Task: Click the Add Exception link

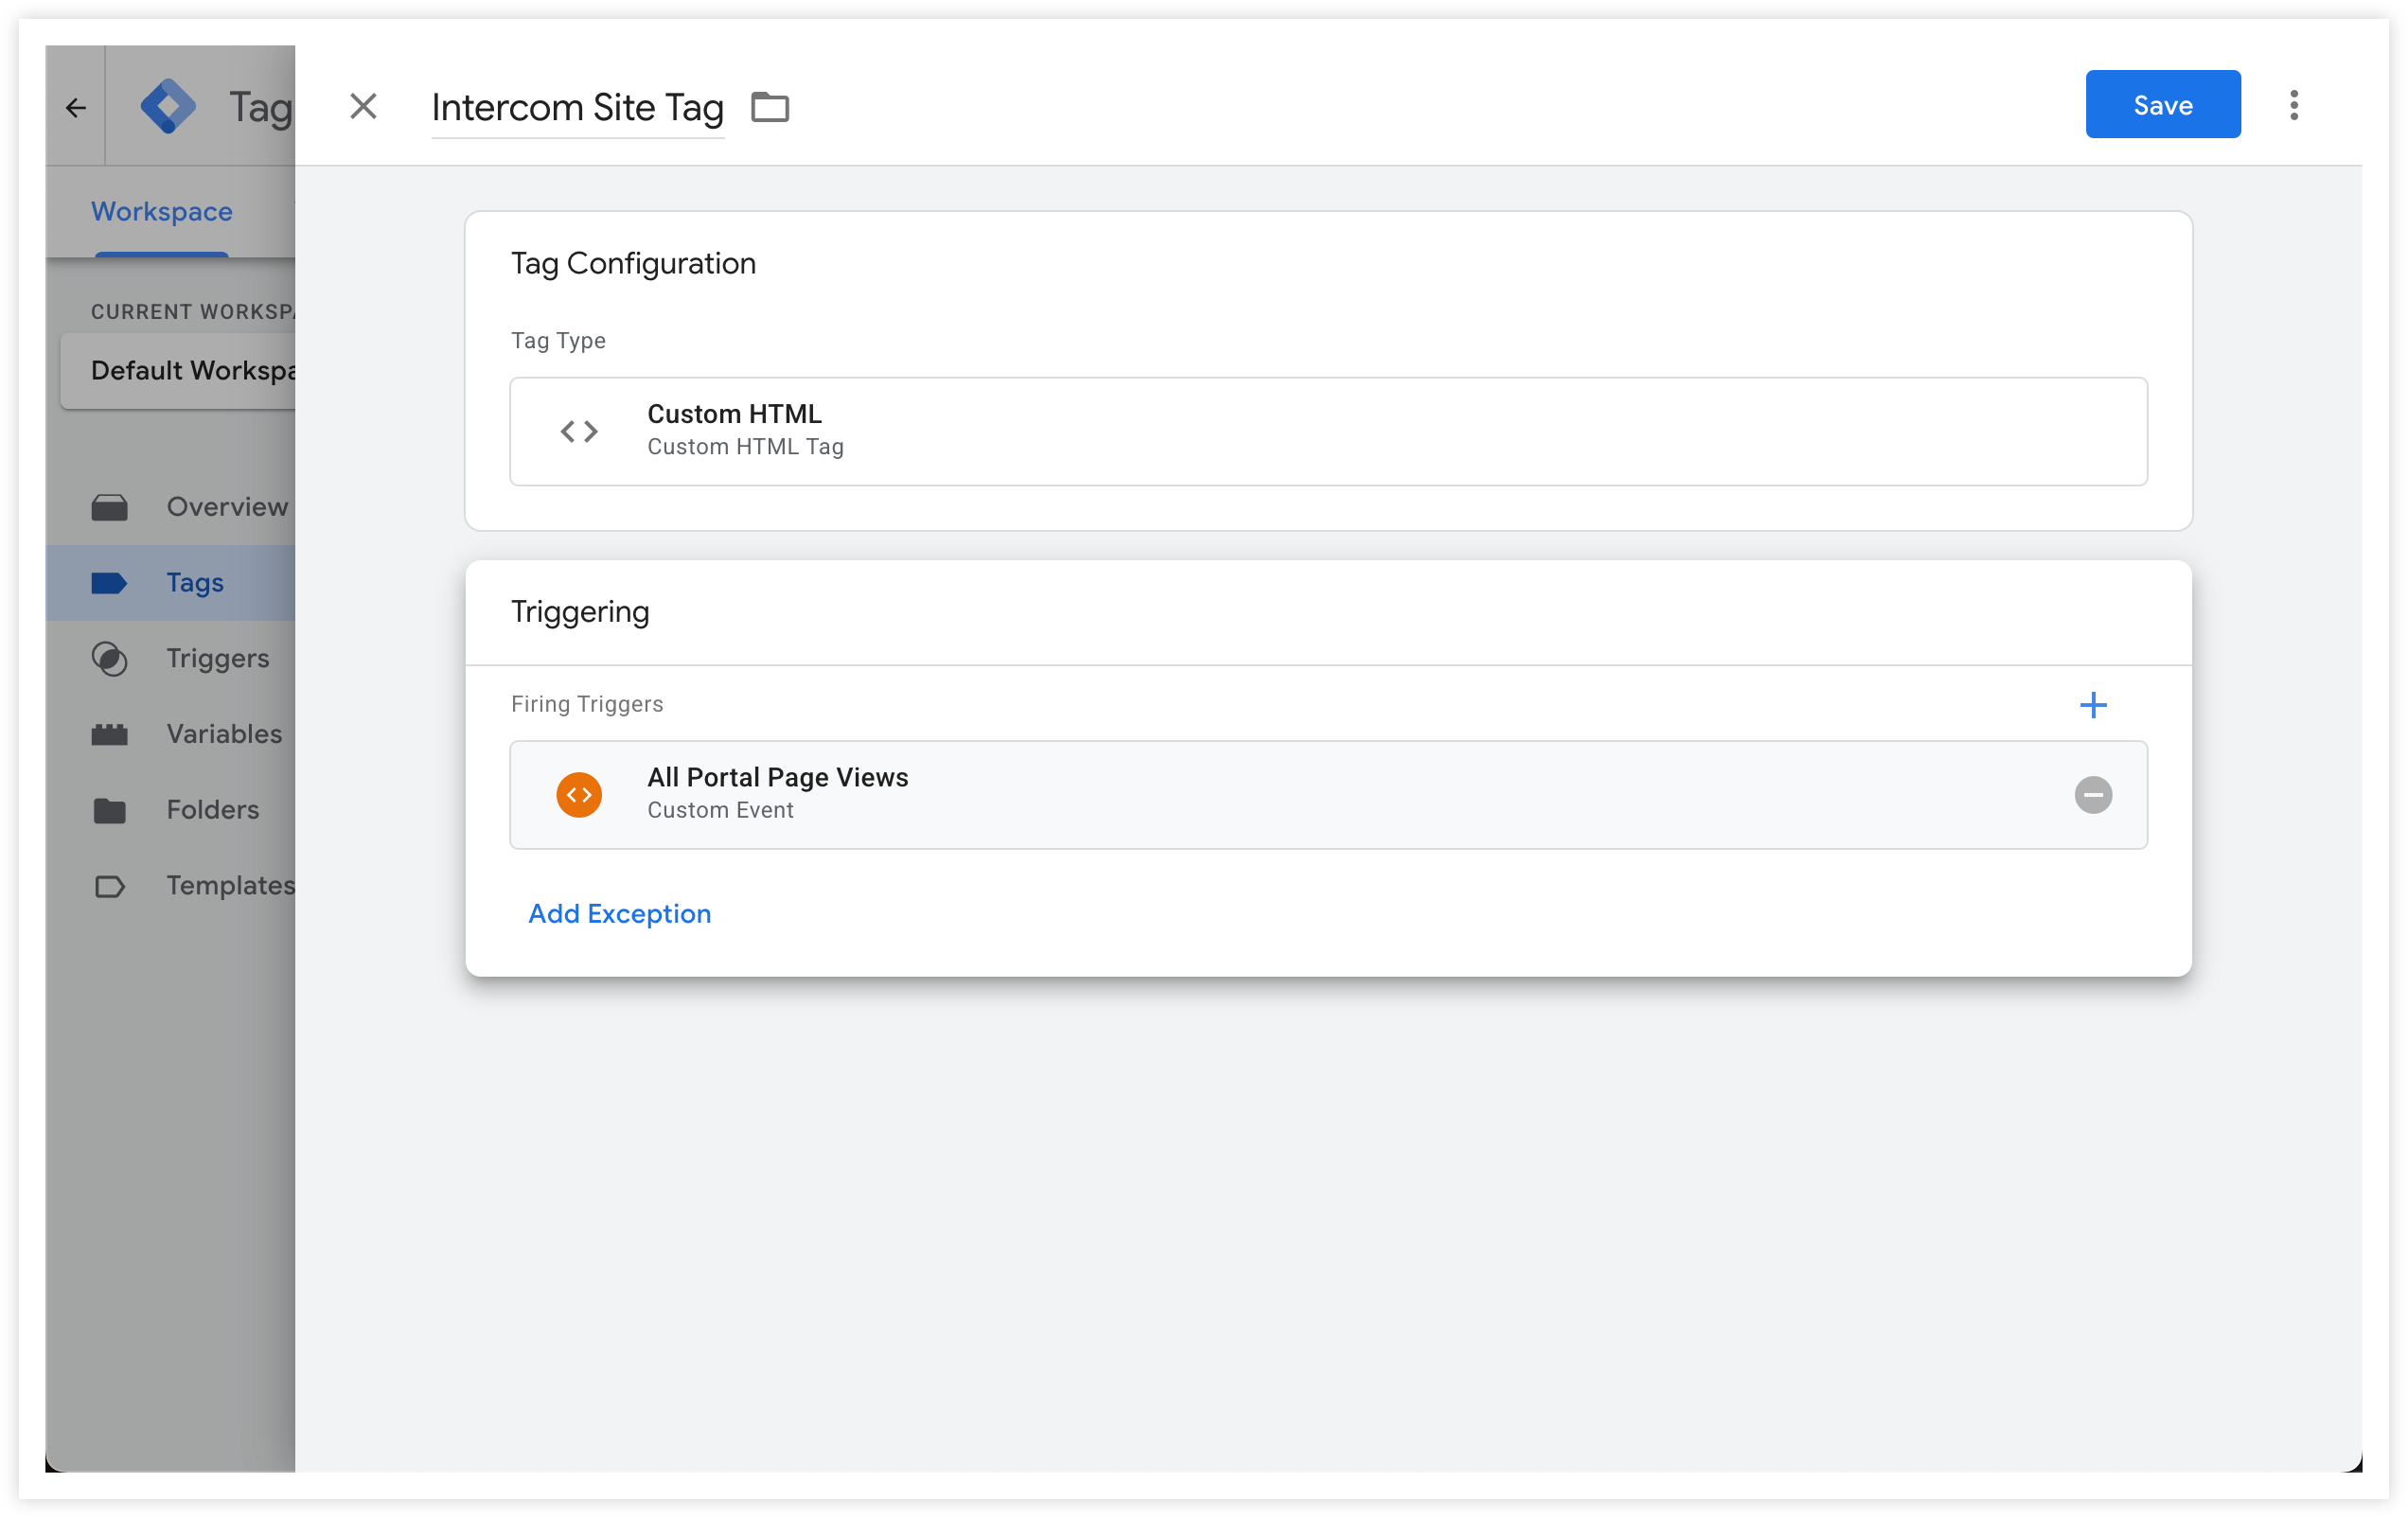Action: [x=619, y=913]
